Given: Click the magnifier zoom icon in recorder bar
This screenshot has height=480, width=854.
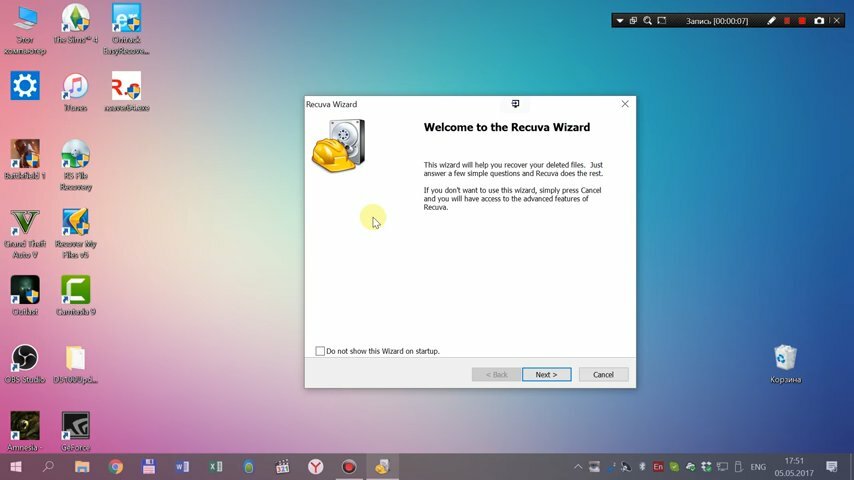Looking at the screenshot, I should click(x=647, y=21).
